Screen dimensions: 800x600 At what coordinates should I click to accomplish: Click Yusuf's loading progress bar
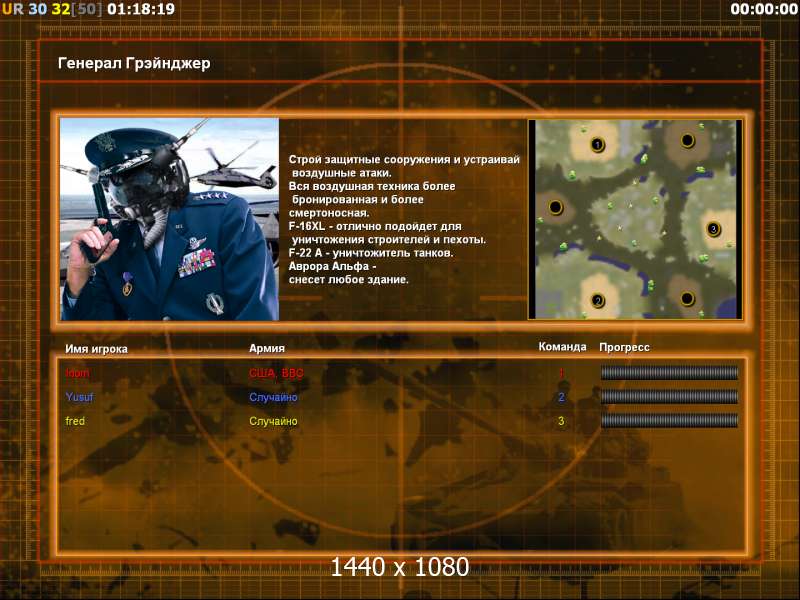click(669, 396)
